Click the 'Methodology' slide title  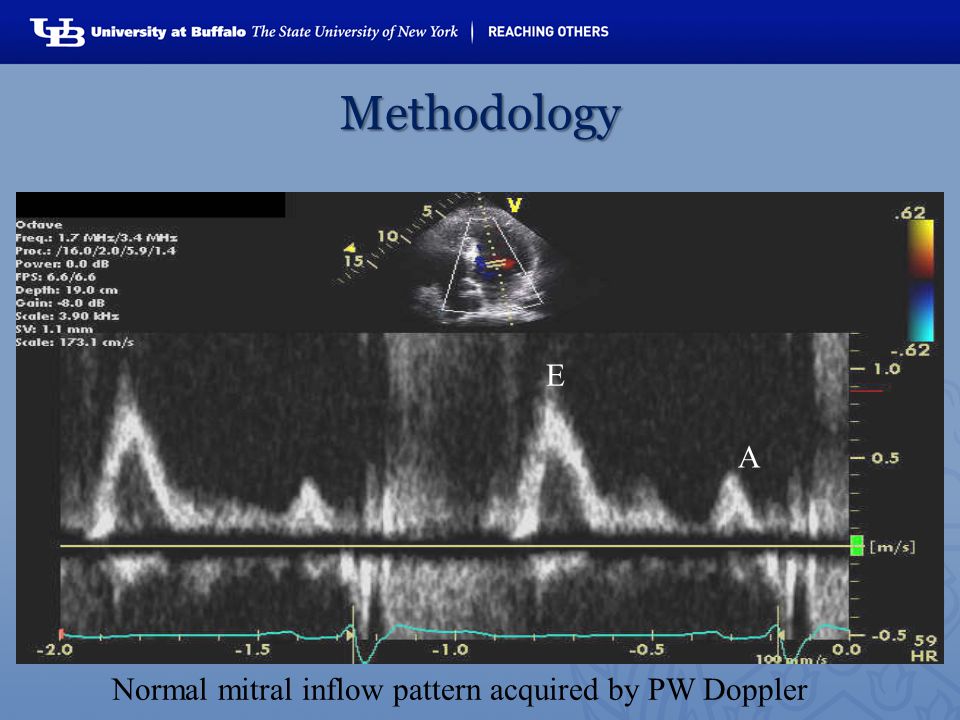[x=481, y=114]
